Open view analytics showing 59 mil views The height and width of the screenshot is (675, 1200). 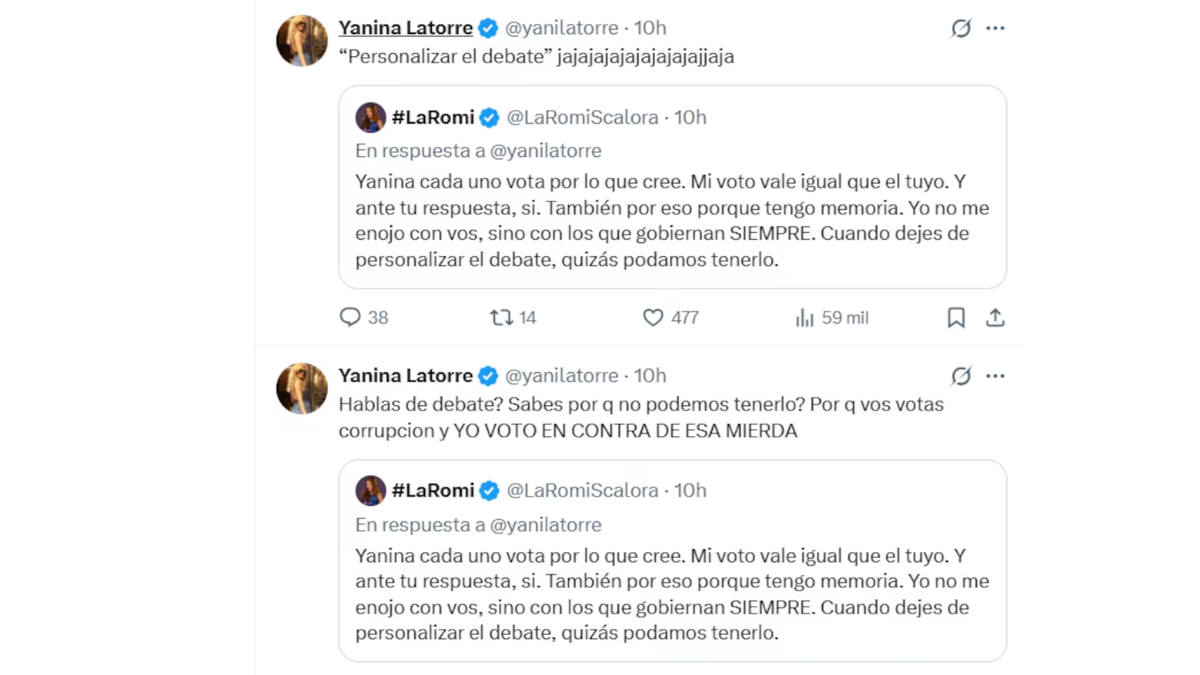point(805,317)
